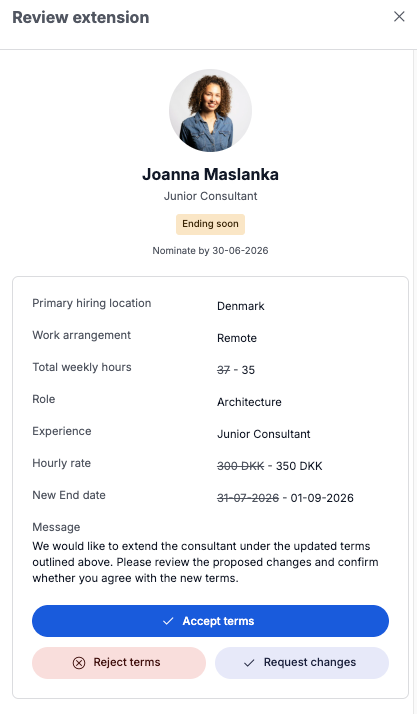
Task: Click the Architecture role value
Action: tap(249, 402)
